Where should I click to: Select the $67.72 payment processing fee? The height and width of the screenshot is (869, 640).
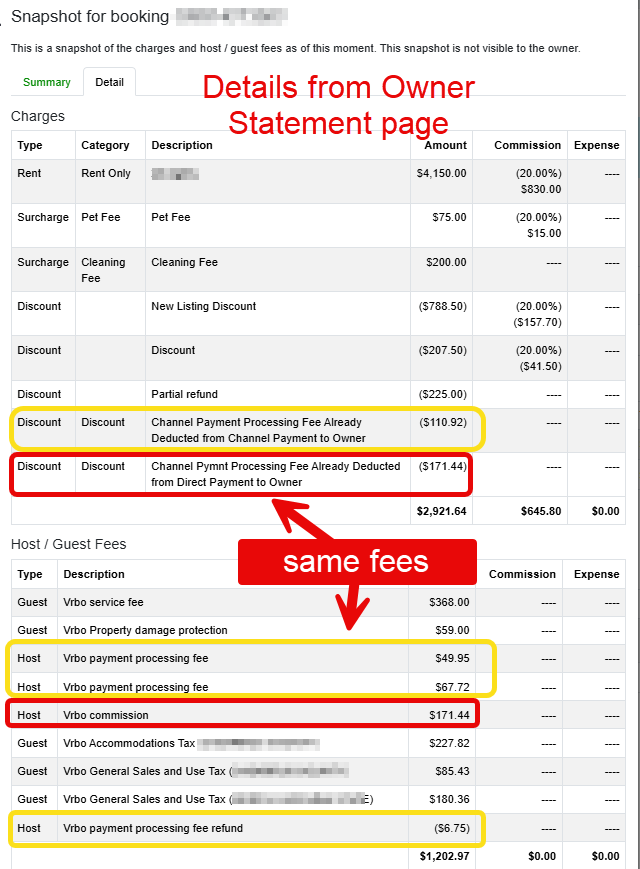[x=452, y=687]
